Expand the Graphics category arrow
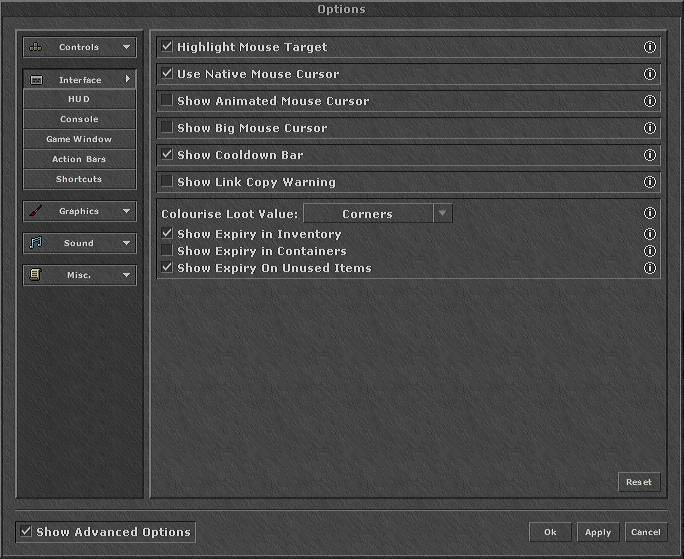 pos(127,211)
